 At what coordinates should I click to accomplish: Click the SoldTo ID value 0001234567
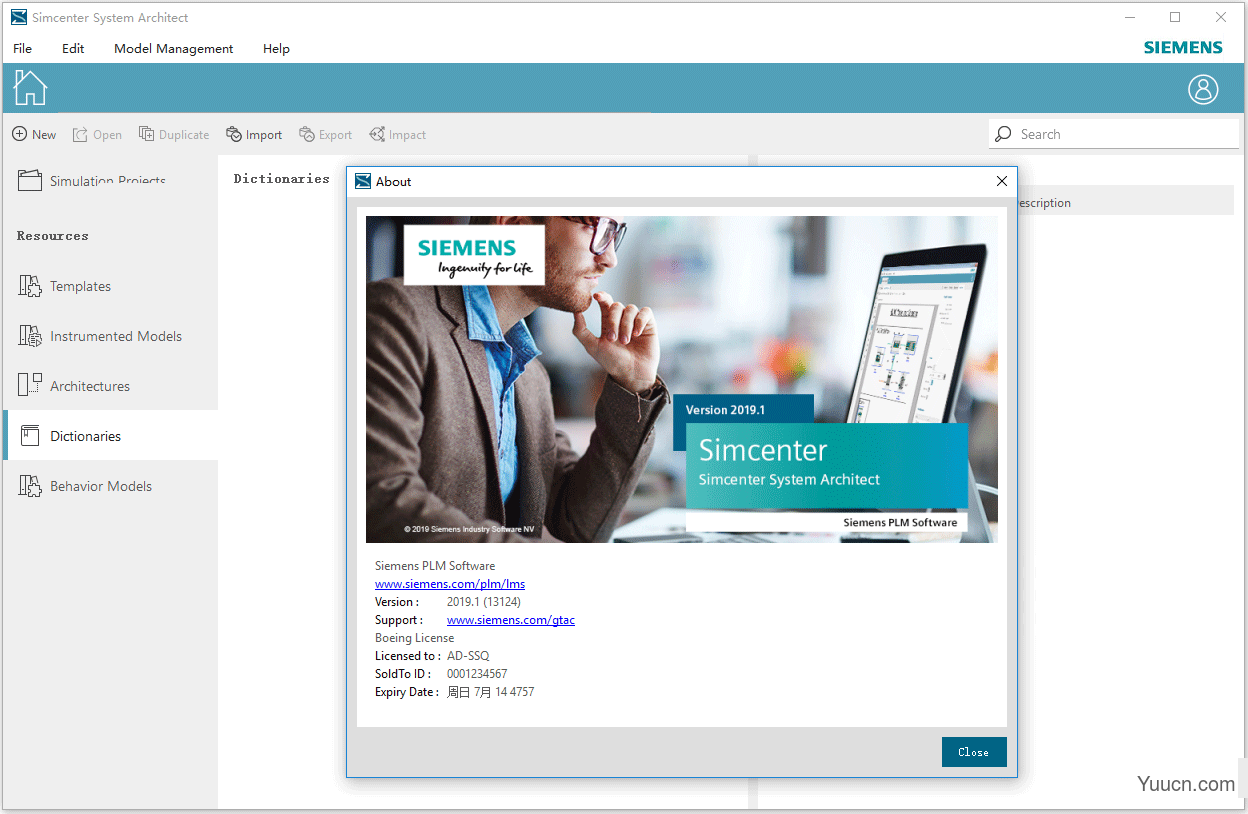tap(477, 674)
